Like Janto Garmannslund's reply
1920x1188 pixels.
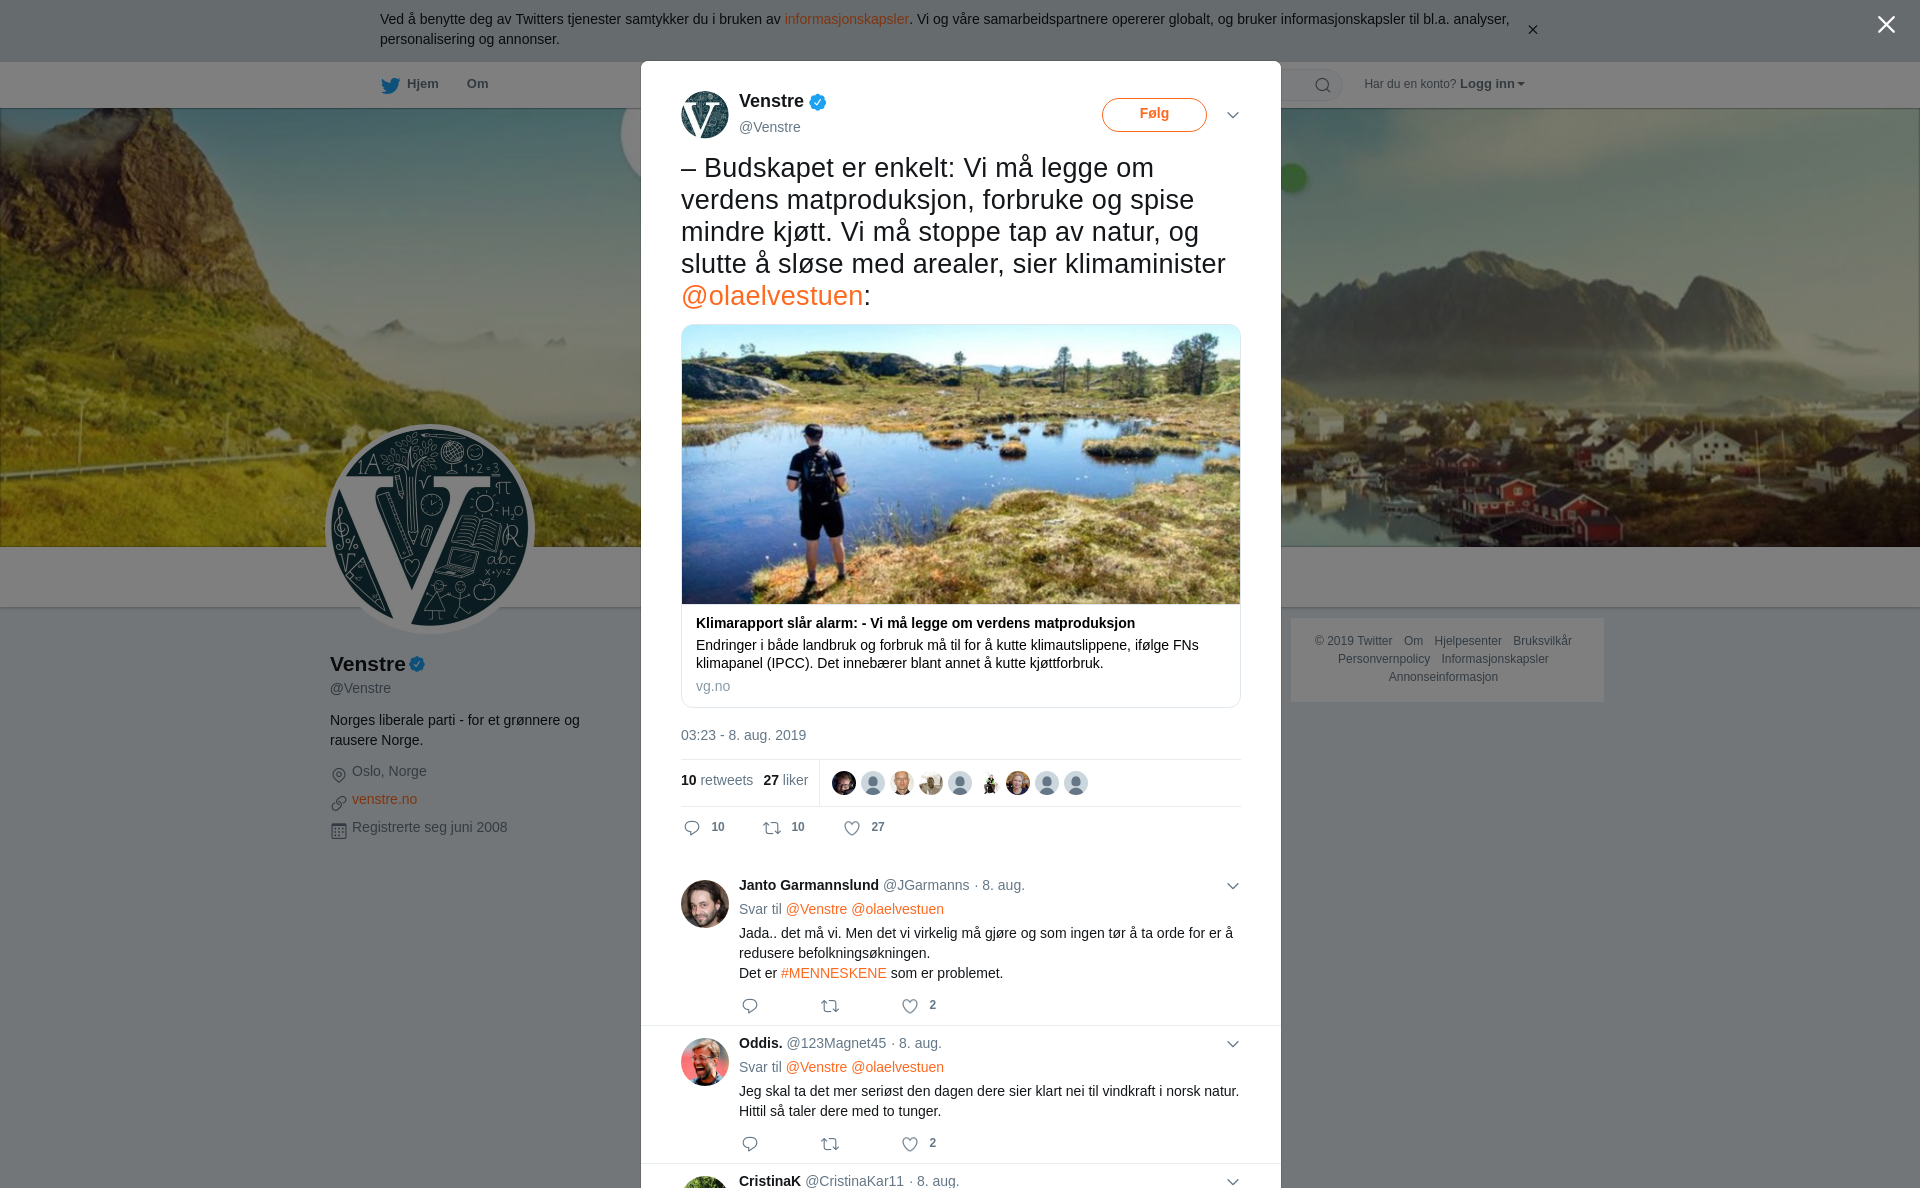click(910, 1006)
